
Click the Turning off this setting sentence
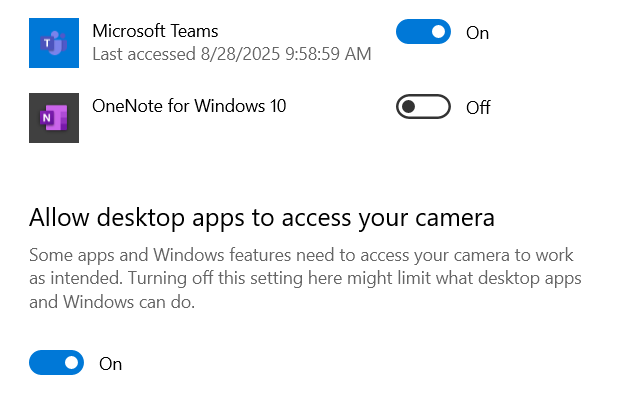[x=355, y=279]
